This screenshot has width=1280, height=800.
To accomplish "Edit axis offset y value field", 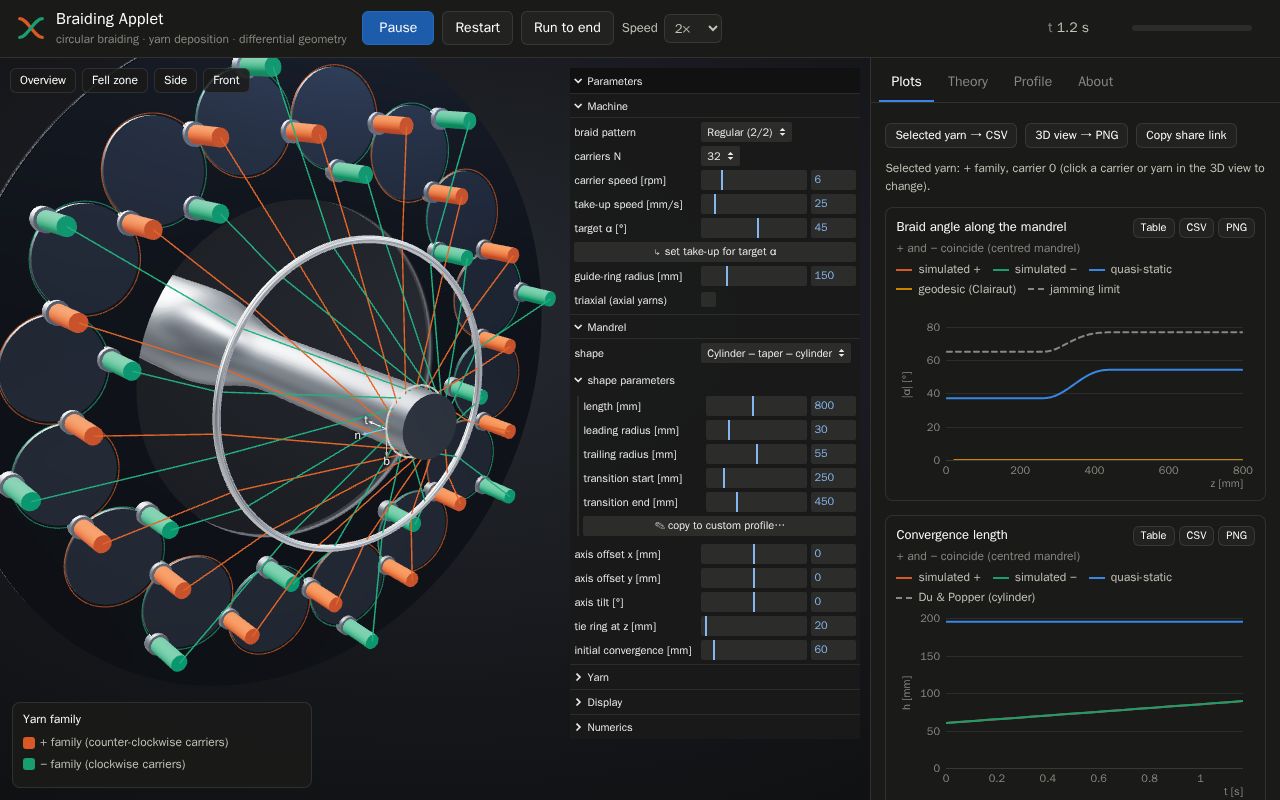I will click(833, 578).
